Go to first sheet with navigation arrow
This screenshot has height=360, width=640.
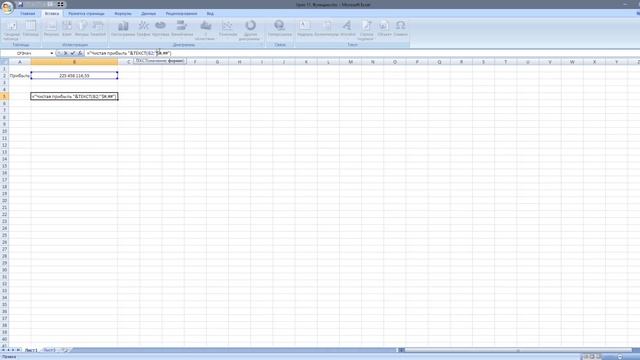[x=3, y=350]
